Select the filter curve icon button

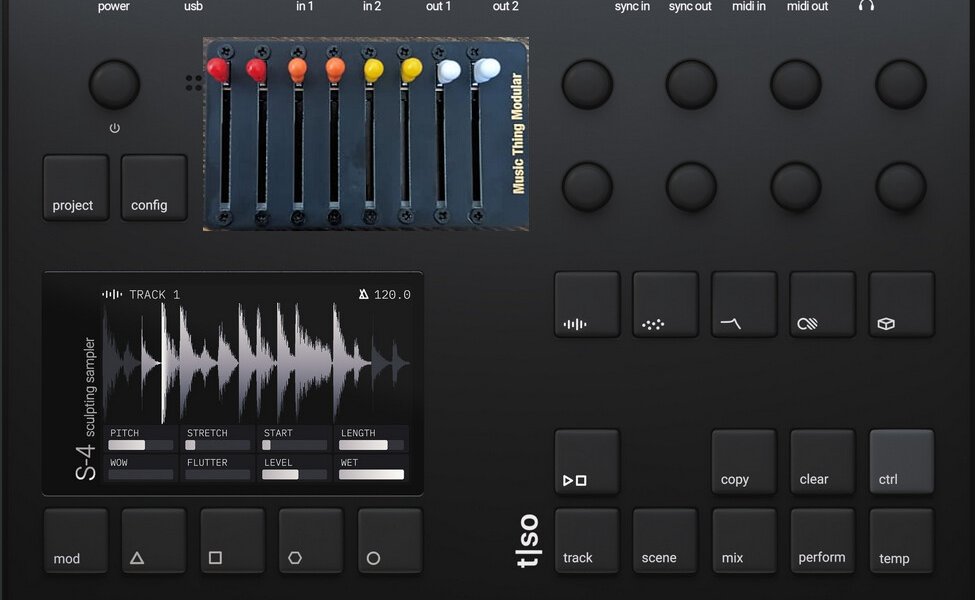[744, 304]
